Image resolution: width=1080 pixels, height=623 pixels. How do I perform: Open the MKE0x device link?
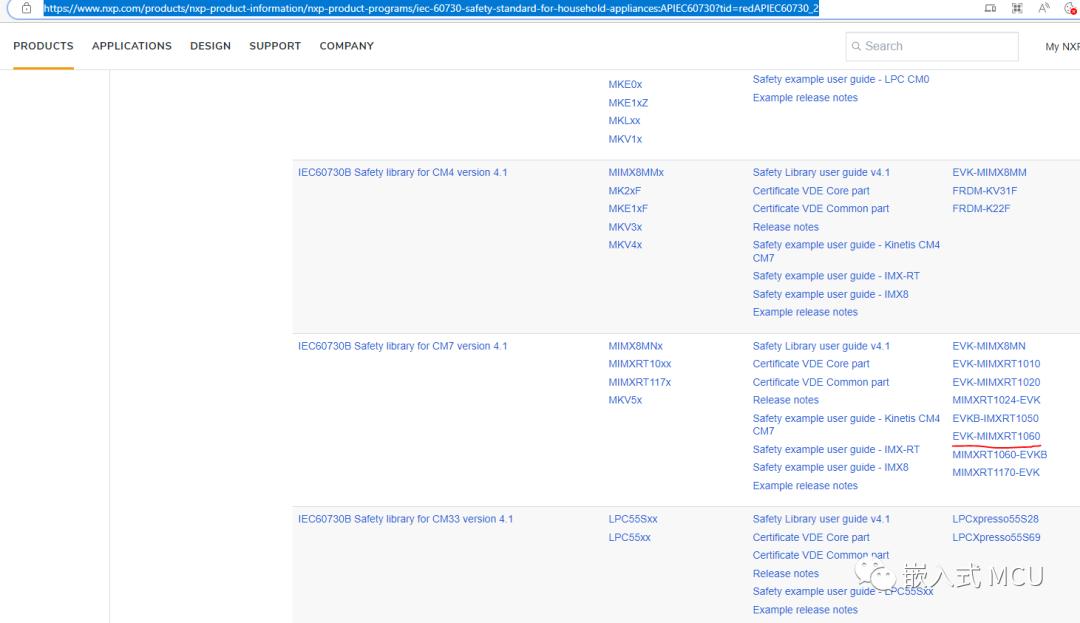[x=625, y=85]
